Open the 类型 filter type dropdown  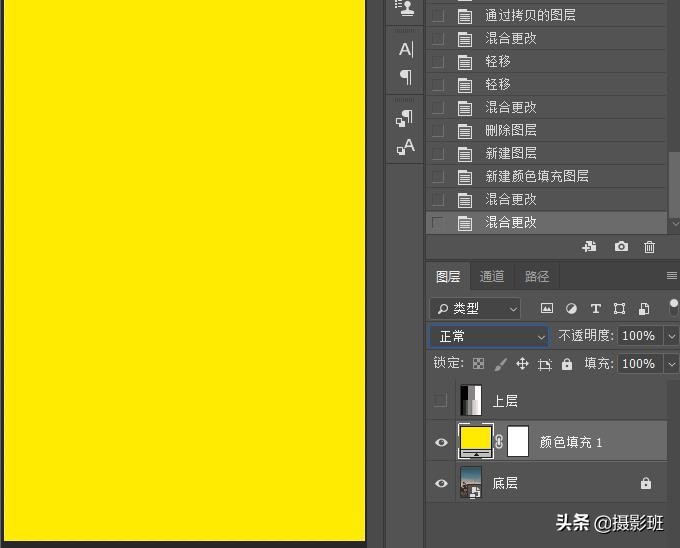(475, 309)
